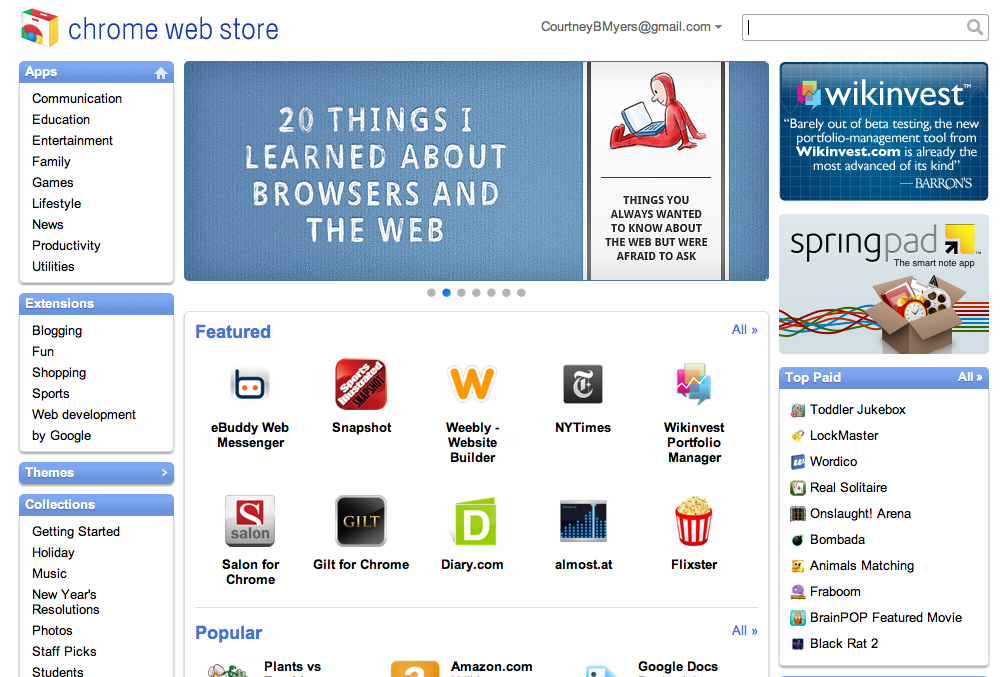The image size is (1004, 677).
Task: Select the fourth banner carousel dot
Action: click(x=476, y=293)
